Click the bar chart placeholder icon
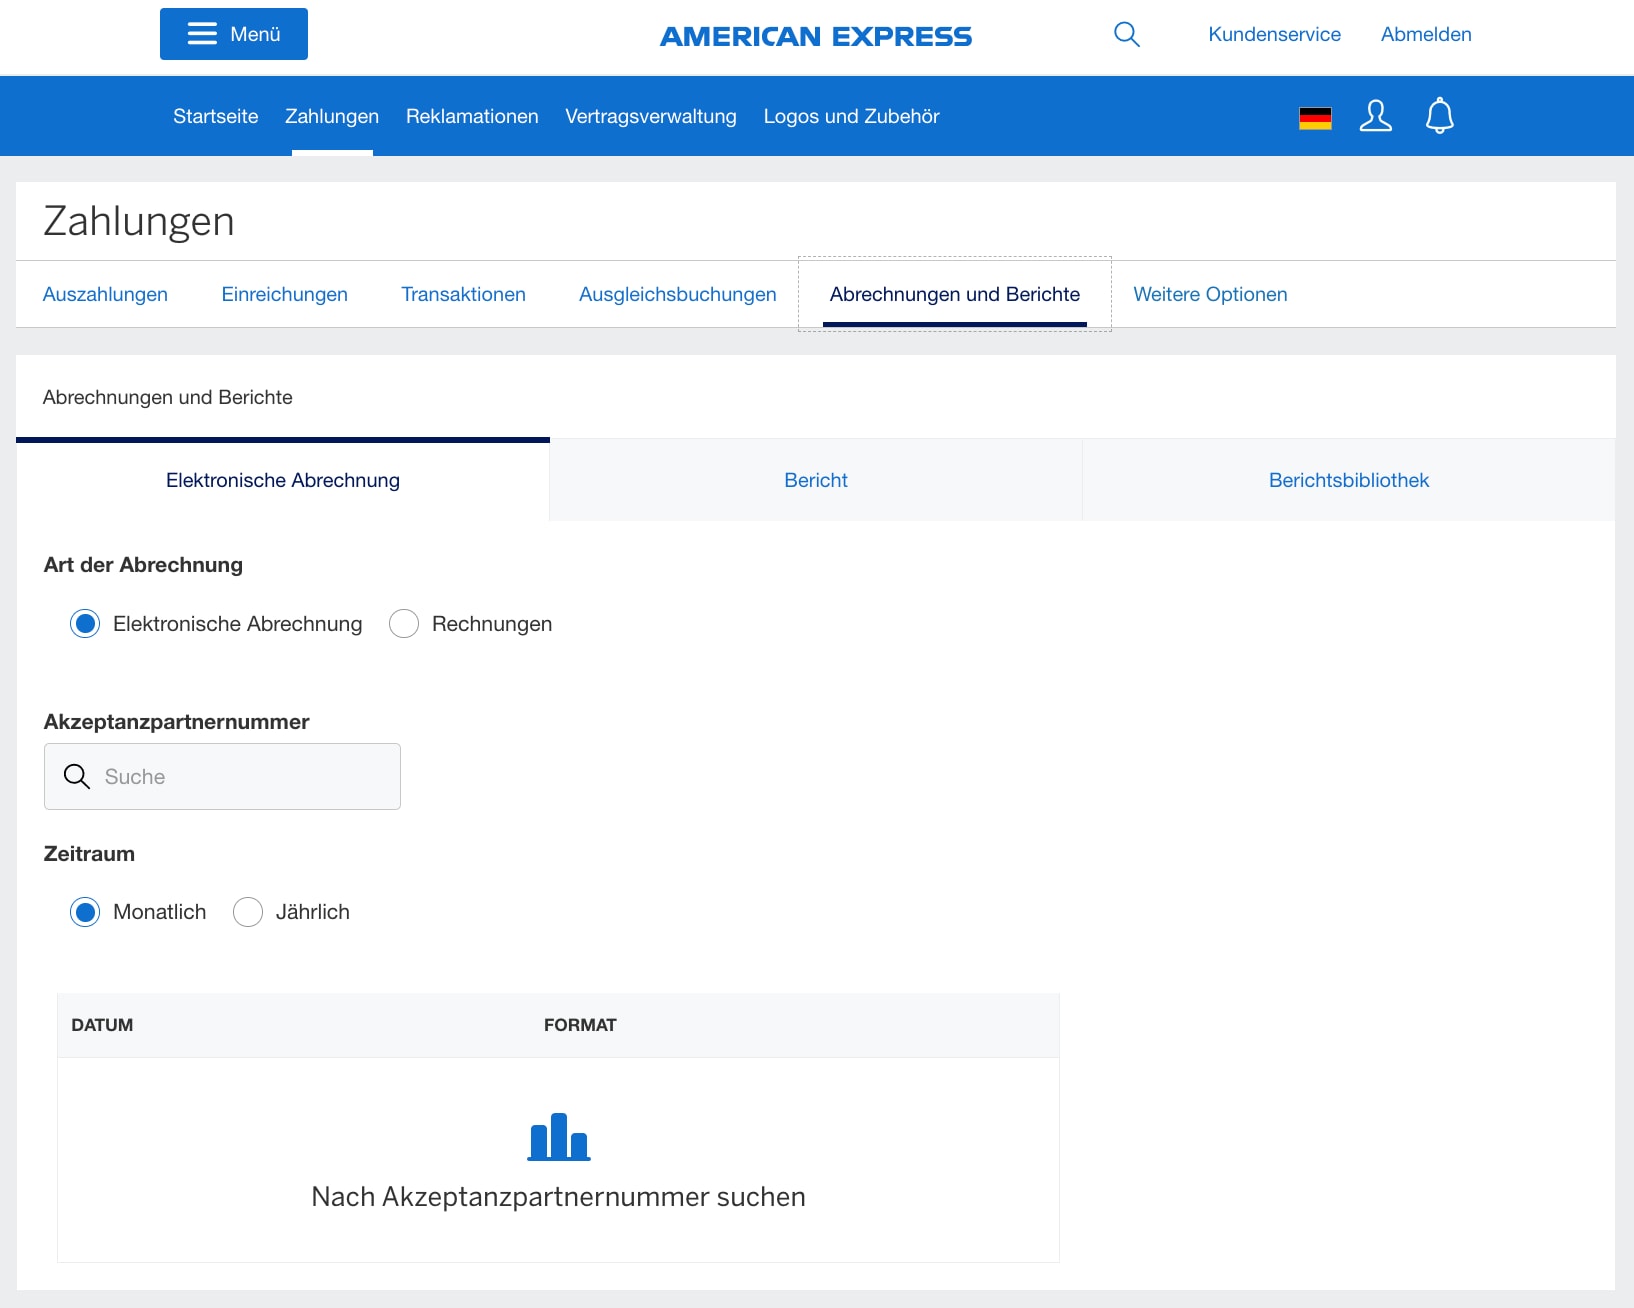The width and height of the screenshot is (1634, 1308). [558, 1137]
